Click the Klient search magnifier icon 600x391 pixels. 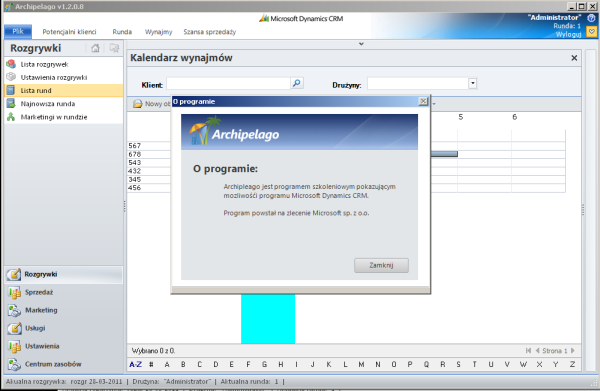coord(297,83)
